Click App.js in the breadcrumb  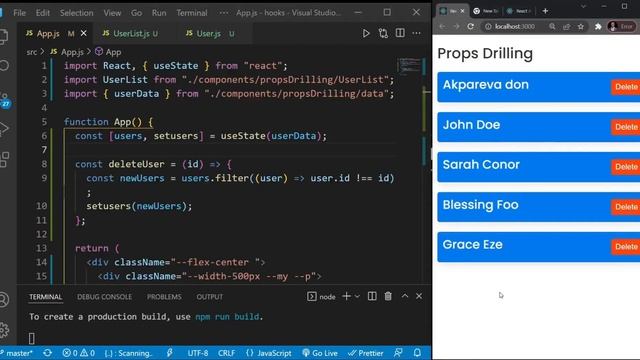point(67,52)
